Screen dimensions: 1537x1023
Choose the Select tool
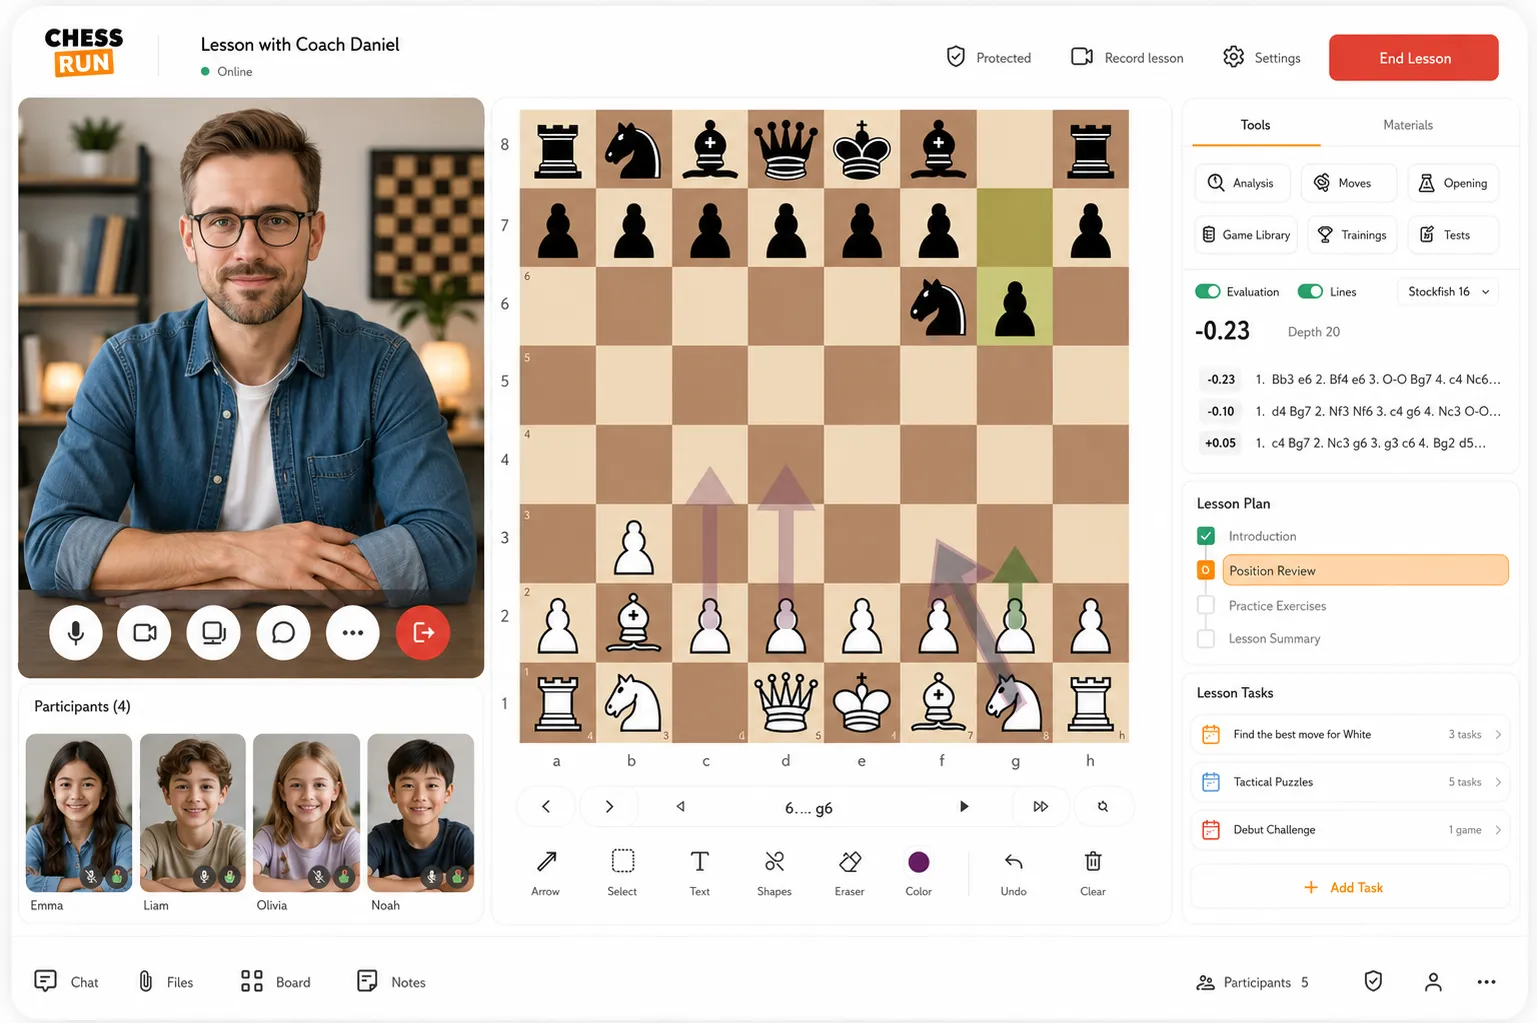(622, 872)
